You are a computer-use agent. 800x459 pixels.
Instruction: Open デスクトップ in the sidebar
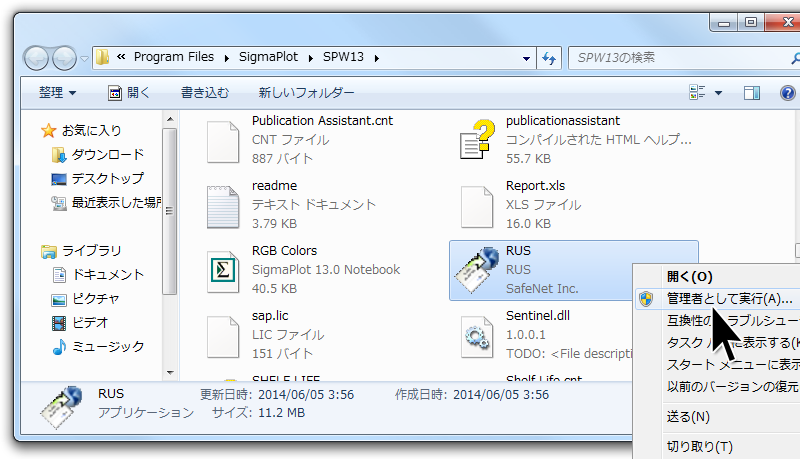108,178
